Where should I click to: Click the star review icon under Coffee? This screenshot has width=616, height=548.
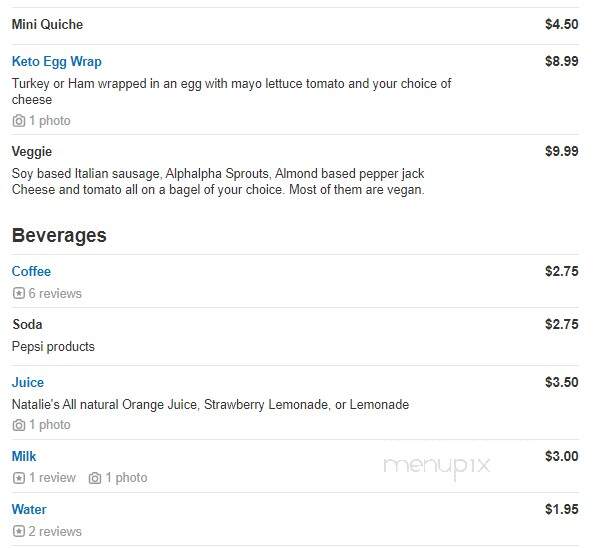pos(18,293)
